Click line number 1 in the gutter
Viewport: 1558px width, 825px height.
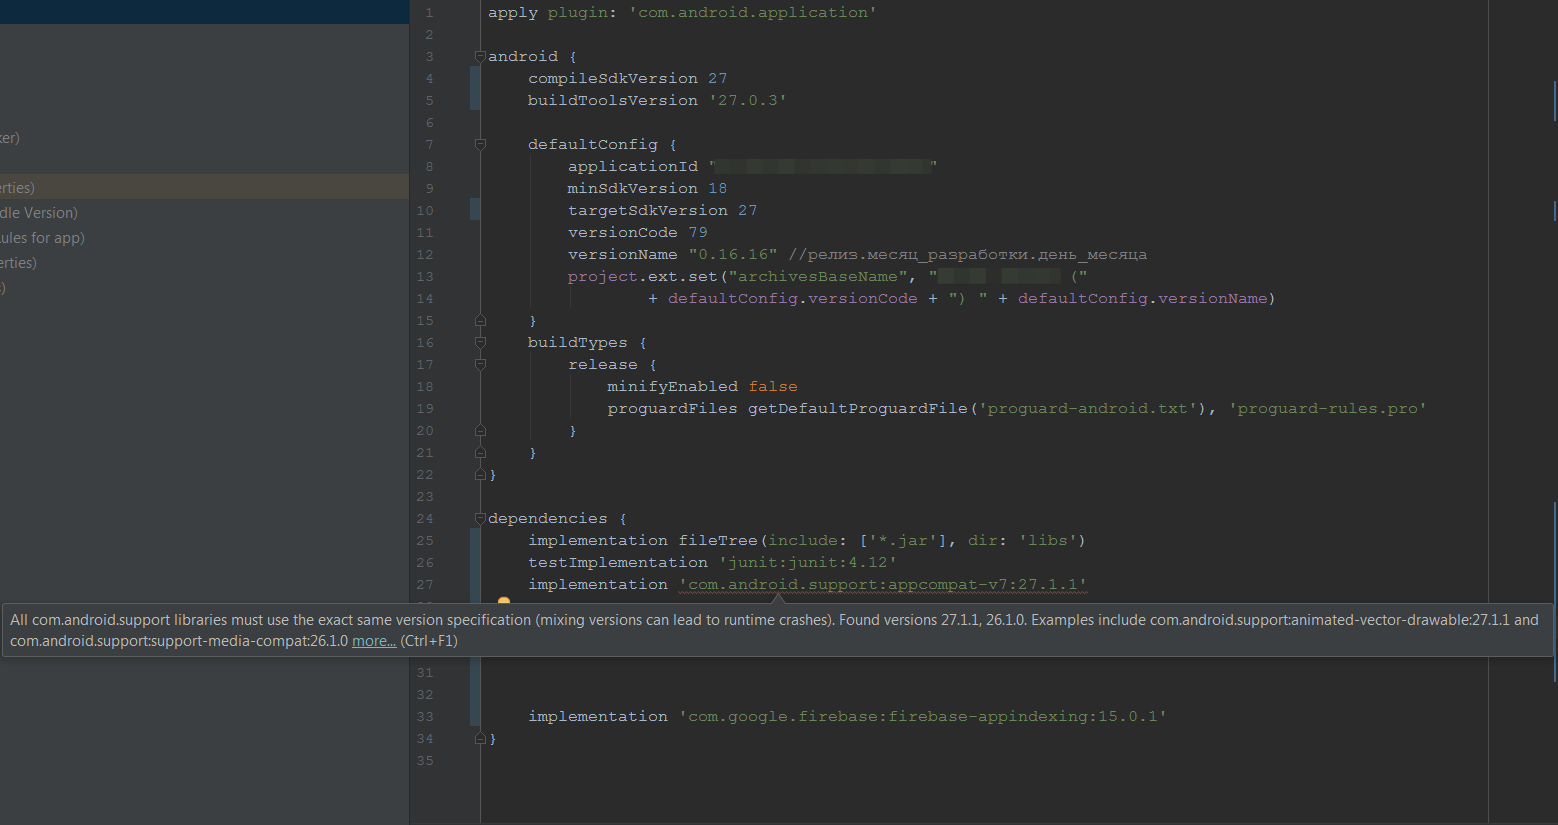click(x=429, y=13)
